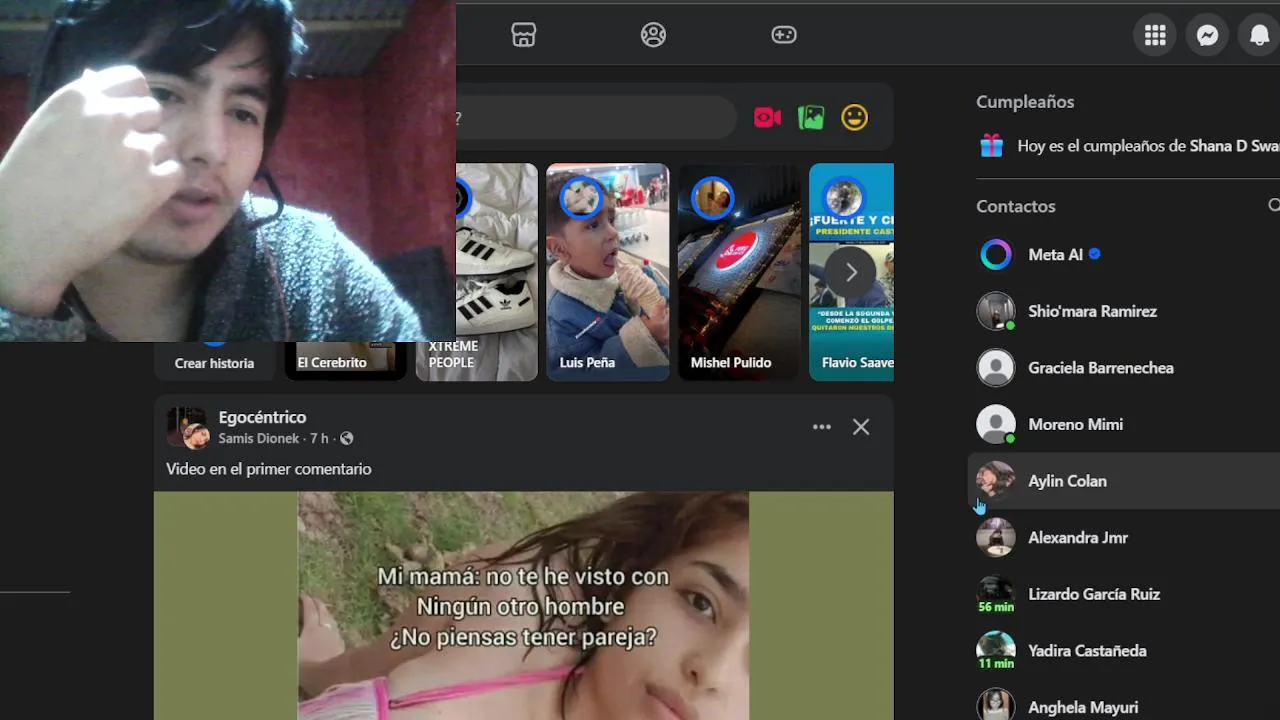Click Mishel Pulido story profile ring
Screen dimensions: 1280x720
(x=712, y=197)
